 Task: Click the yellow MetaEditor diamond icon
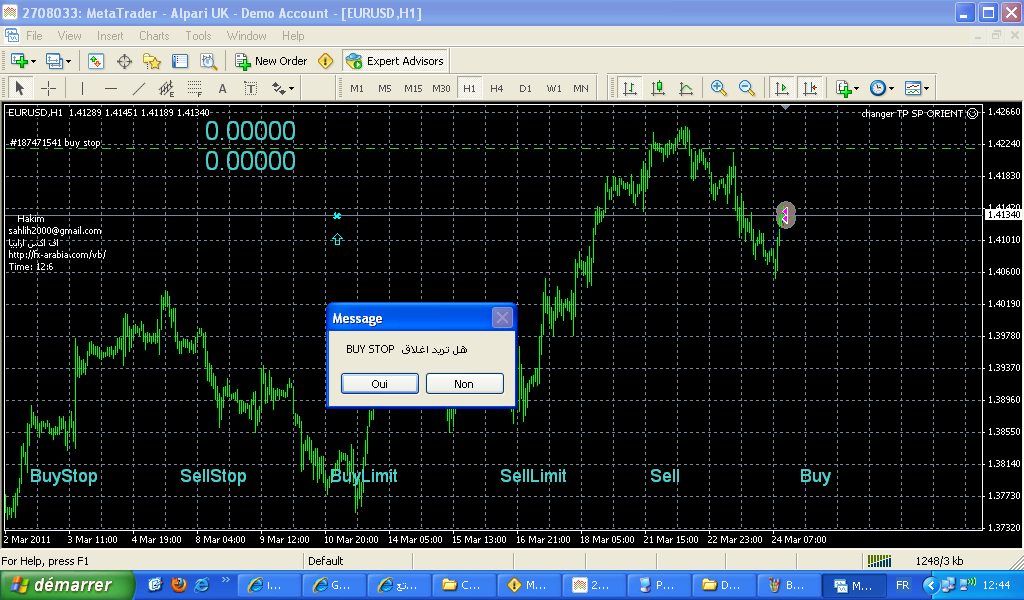(x=325, y=61)
